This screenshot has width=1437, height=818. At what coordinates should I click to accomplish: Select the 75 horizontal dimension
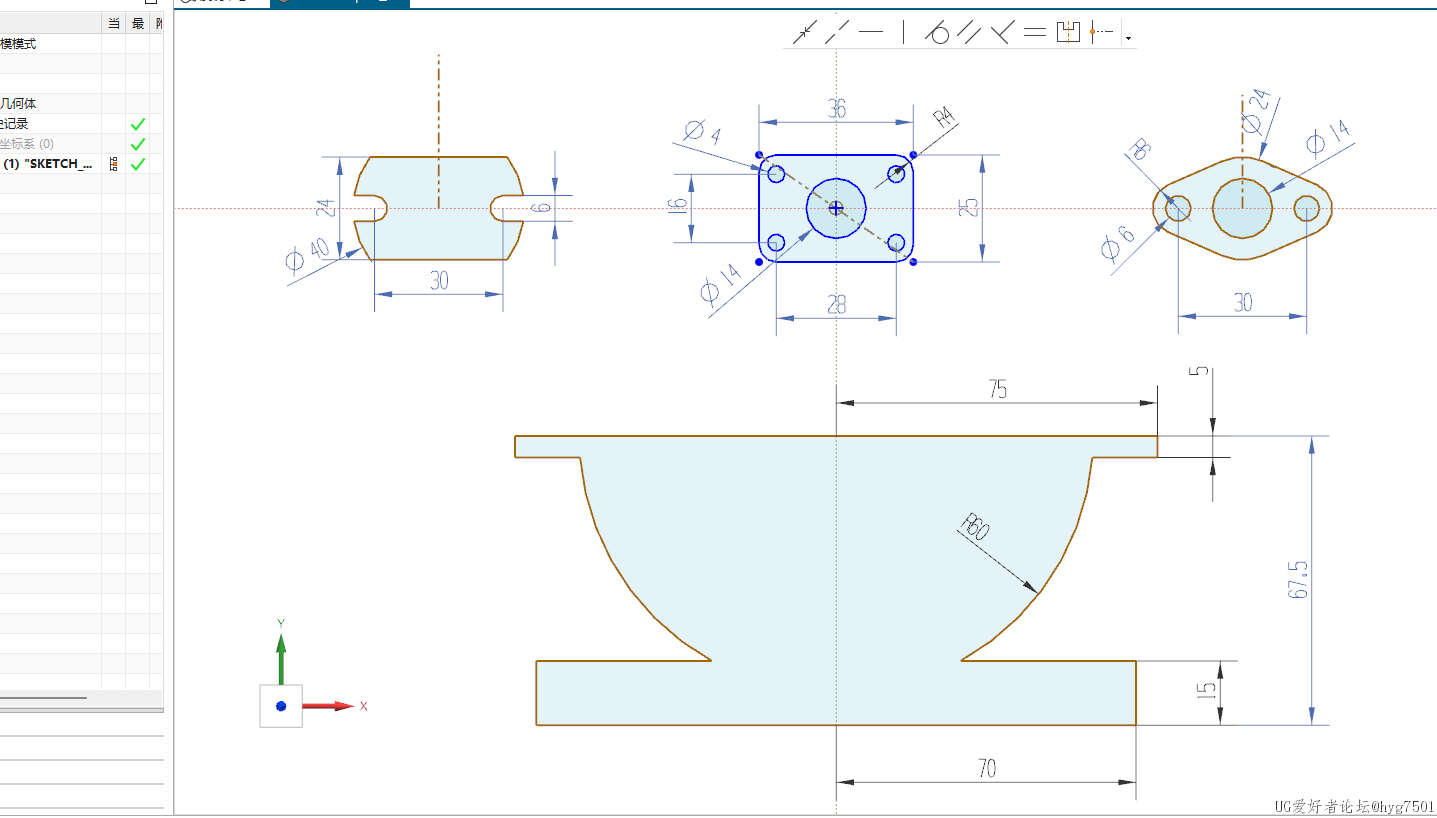(997, 390)
